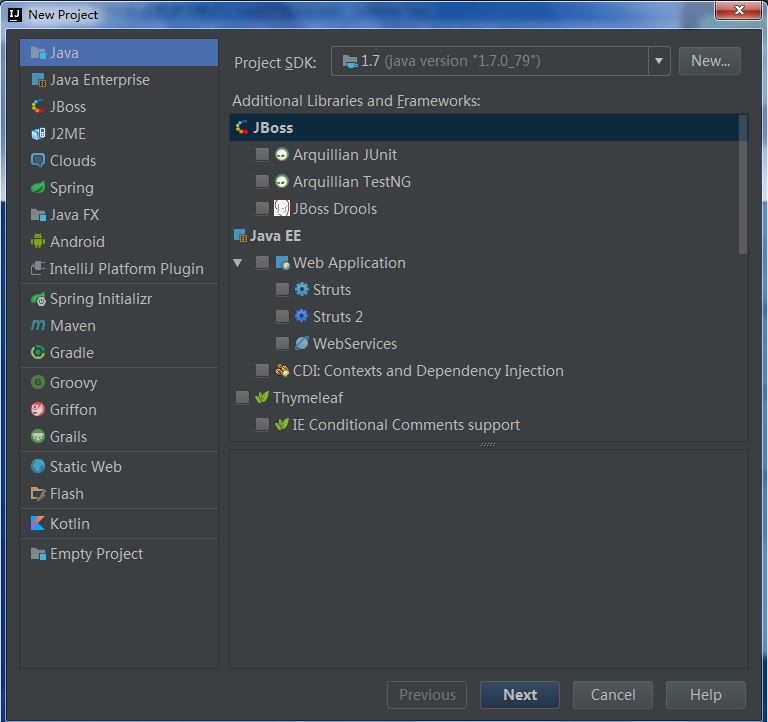Click the splitter handle below frameworks list

click(488, 444)
